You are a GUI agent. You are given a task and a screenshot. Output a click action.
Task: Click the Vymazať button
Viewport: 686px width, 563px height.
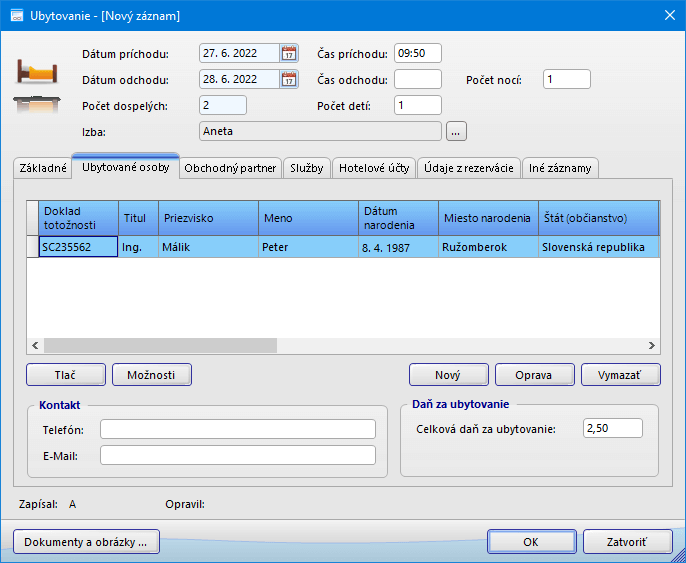point(620,375)
